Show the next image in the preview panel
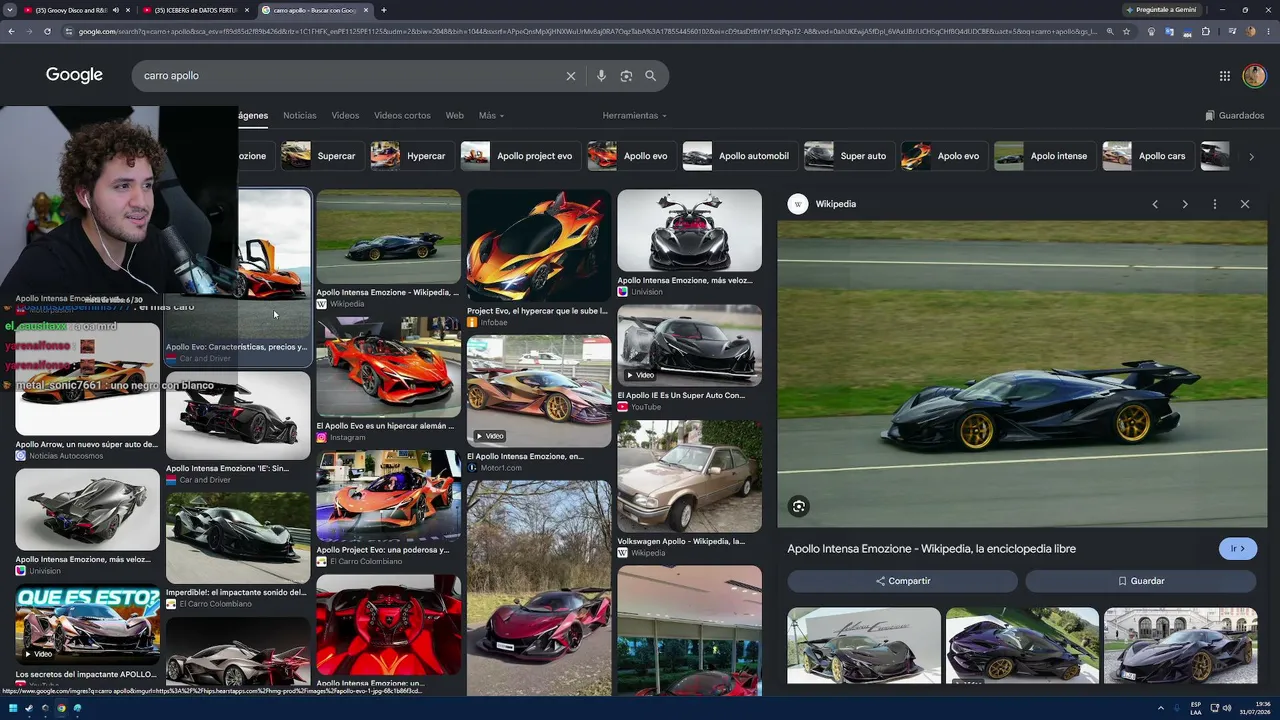 (1185, 204)
